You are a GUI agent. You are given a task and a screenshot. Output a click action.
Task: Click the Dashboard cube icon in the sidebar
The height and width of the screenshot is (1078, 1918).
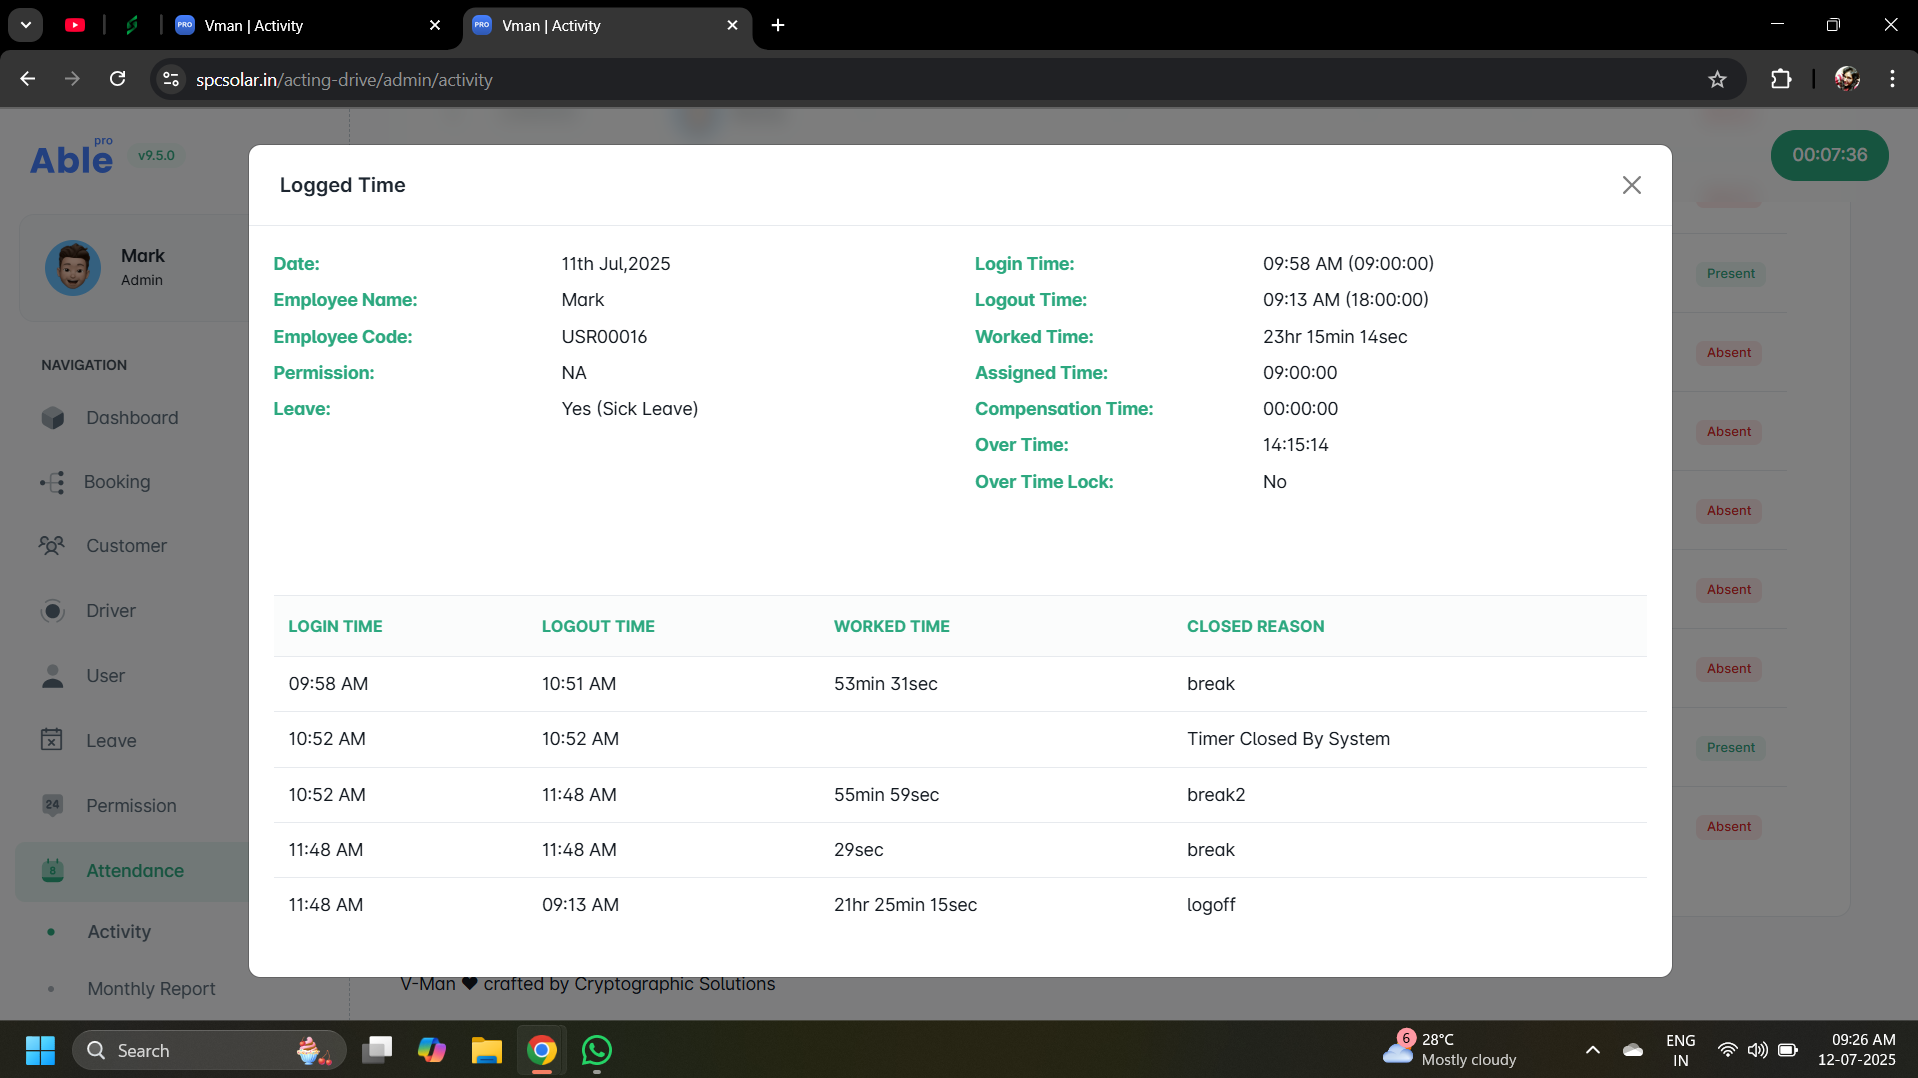[x=53, y=418]
